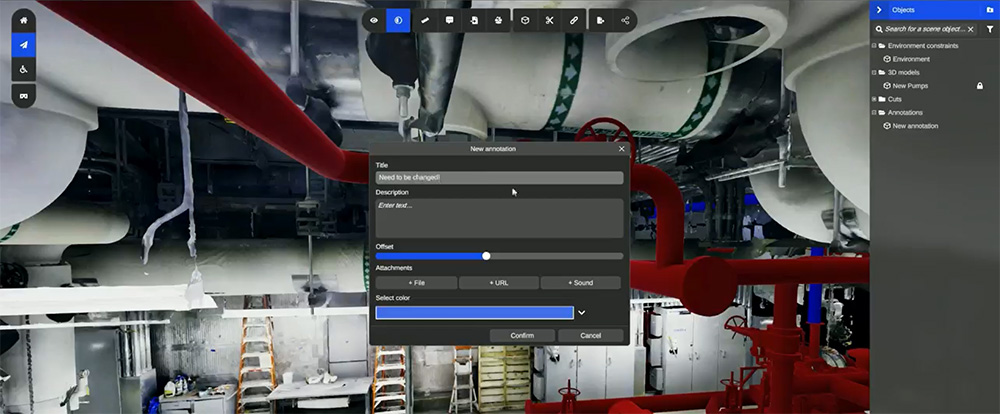The width and height of the screenshot is (1000, 414).
Task: Open the share icon in toolbar
Action: tap(625, 20)
